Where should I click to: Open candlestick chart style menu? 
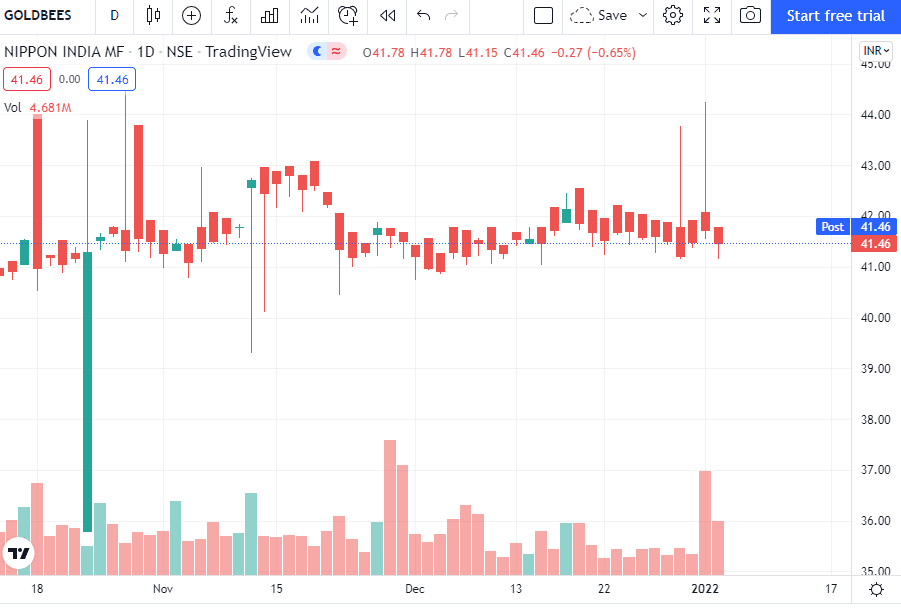[153, 15]
